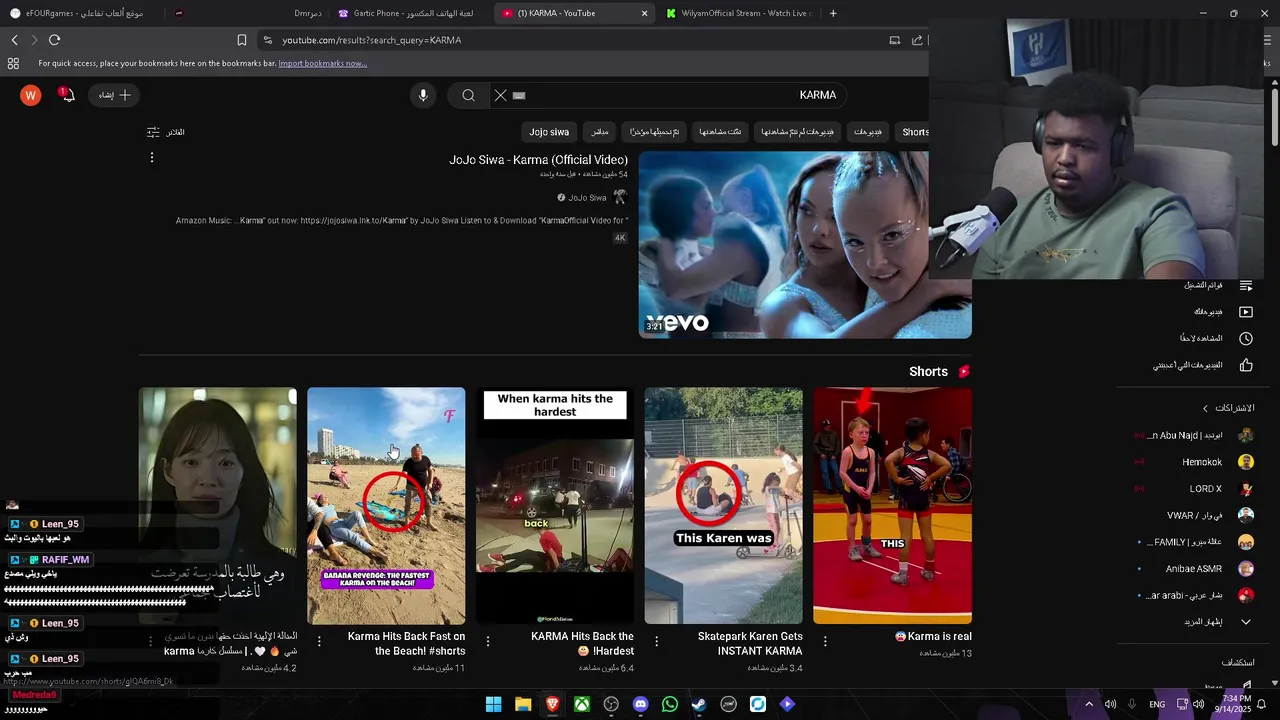This screenshot has height=720, width=1280.
Task: Go back using the browser back arrow
Action: [x=14, y=40]
